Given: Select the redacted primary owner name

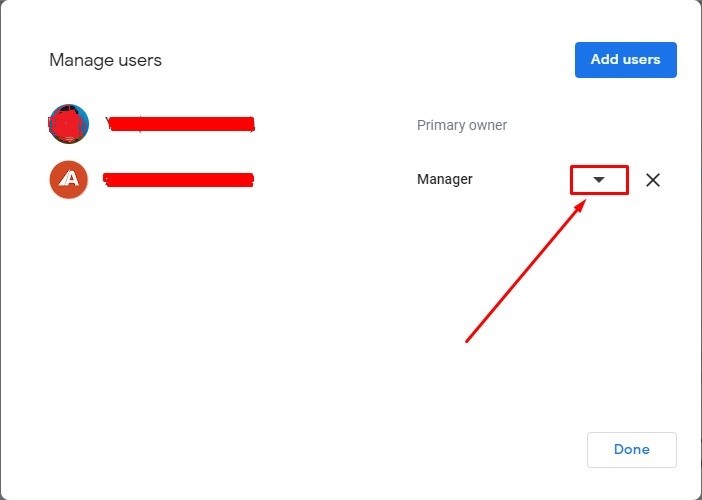Looking at the screenshot, I should point(180,125).
